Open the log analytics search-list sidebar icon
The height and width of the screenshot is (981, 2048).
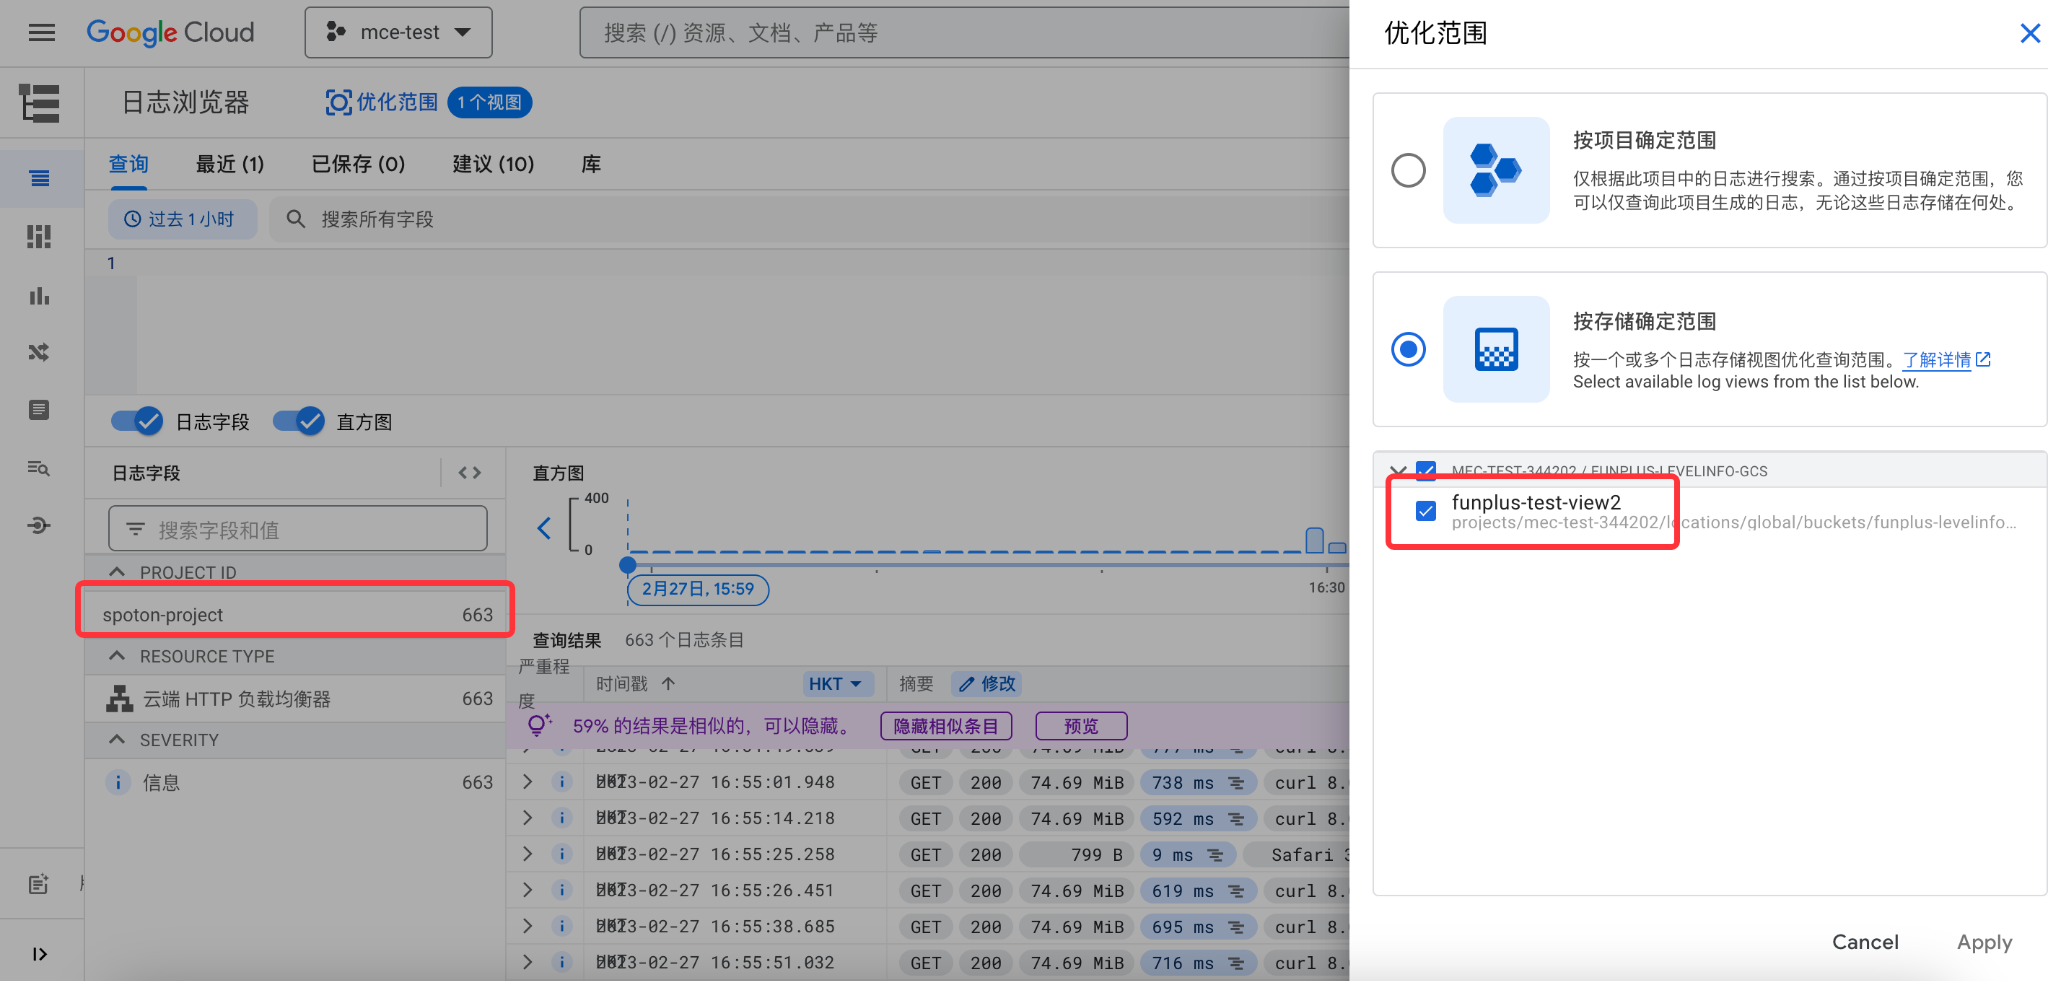point(39,468)
